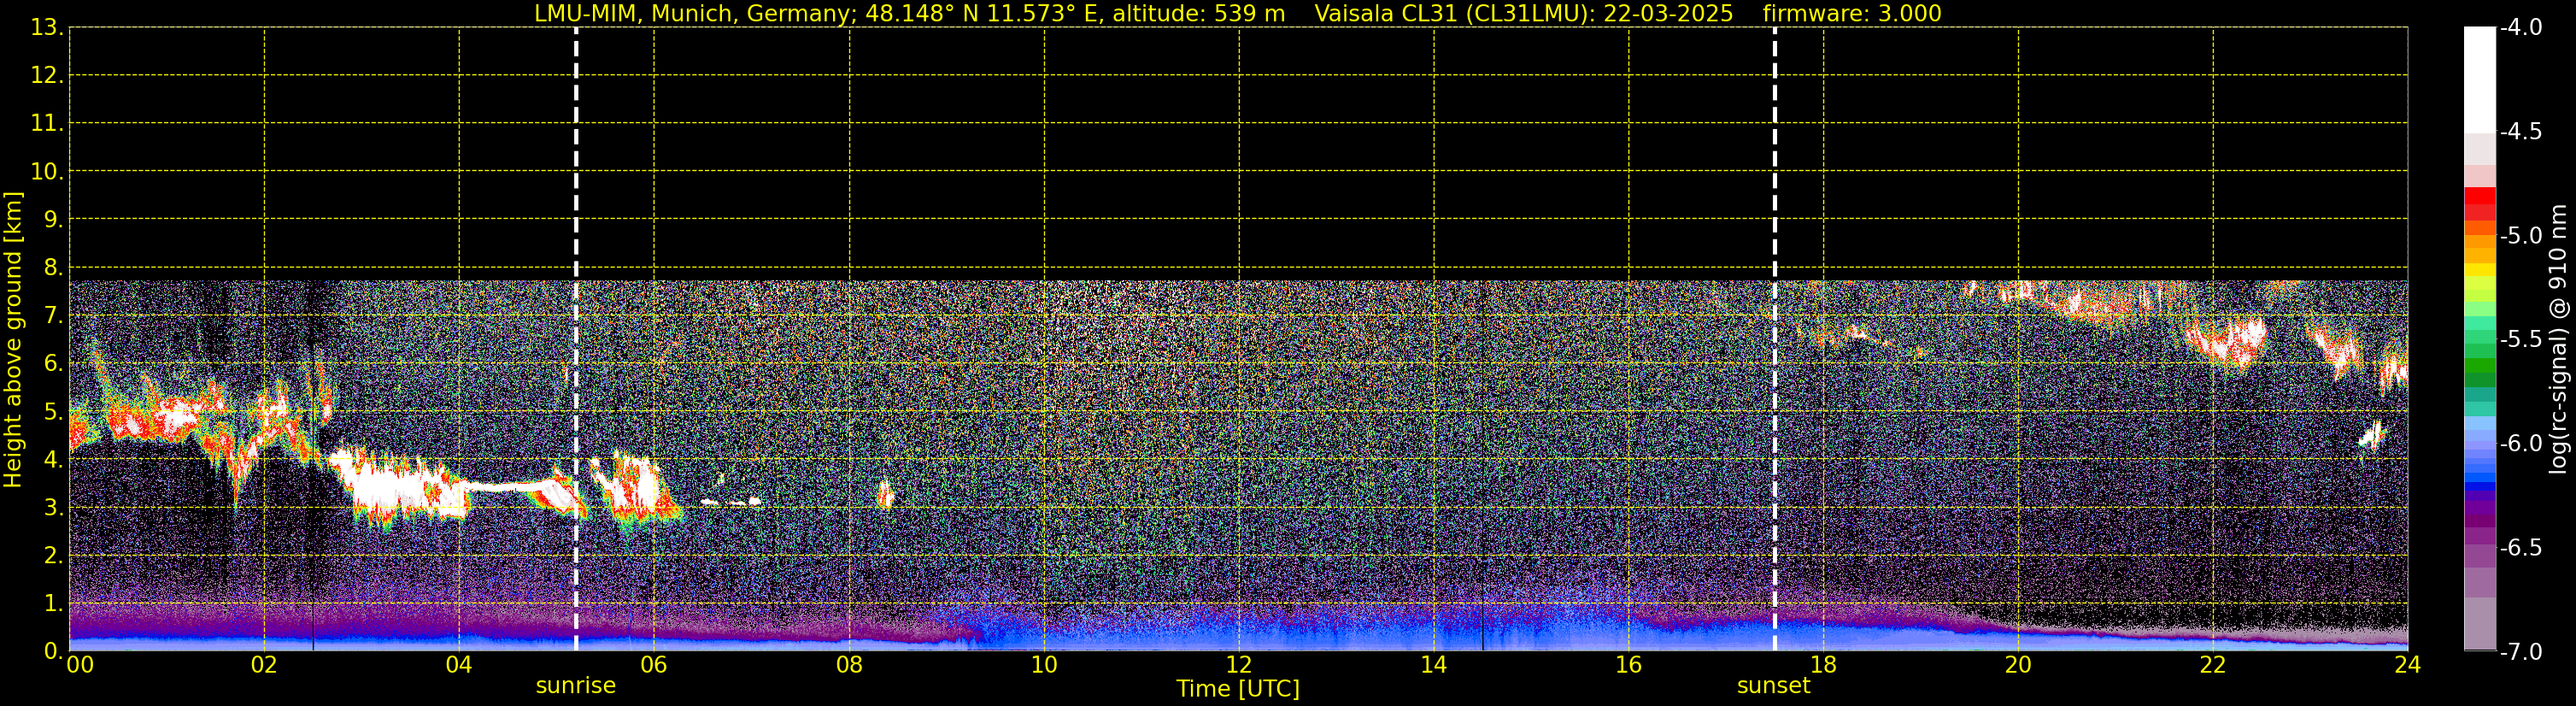Screen dimensions: 2576x706
Task: Click the "-6.0" colorbar tick label
Action: point(2521,444)
